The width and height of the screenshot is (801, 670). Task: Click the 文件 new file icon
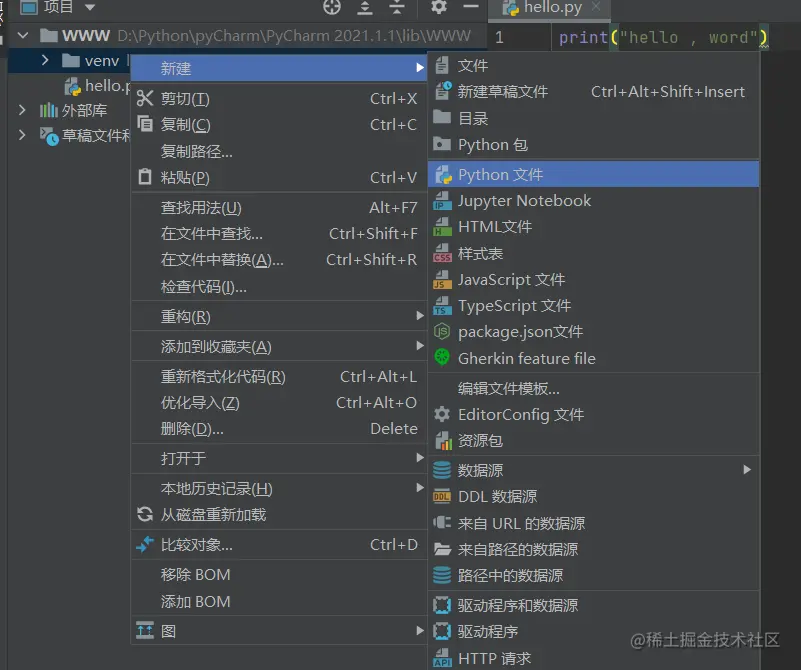coord(442,65)
